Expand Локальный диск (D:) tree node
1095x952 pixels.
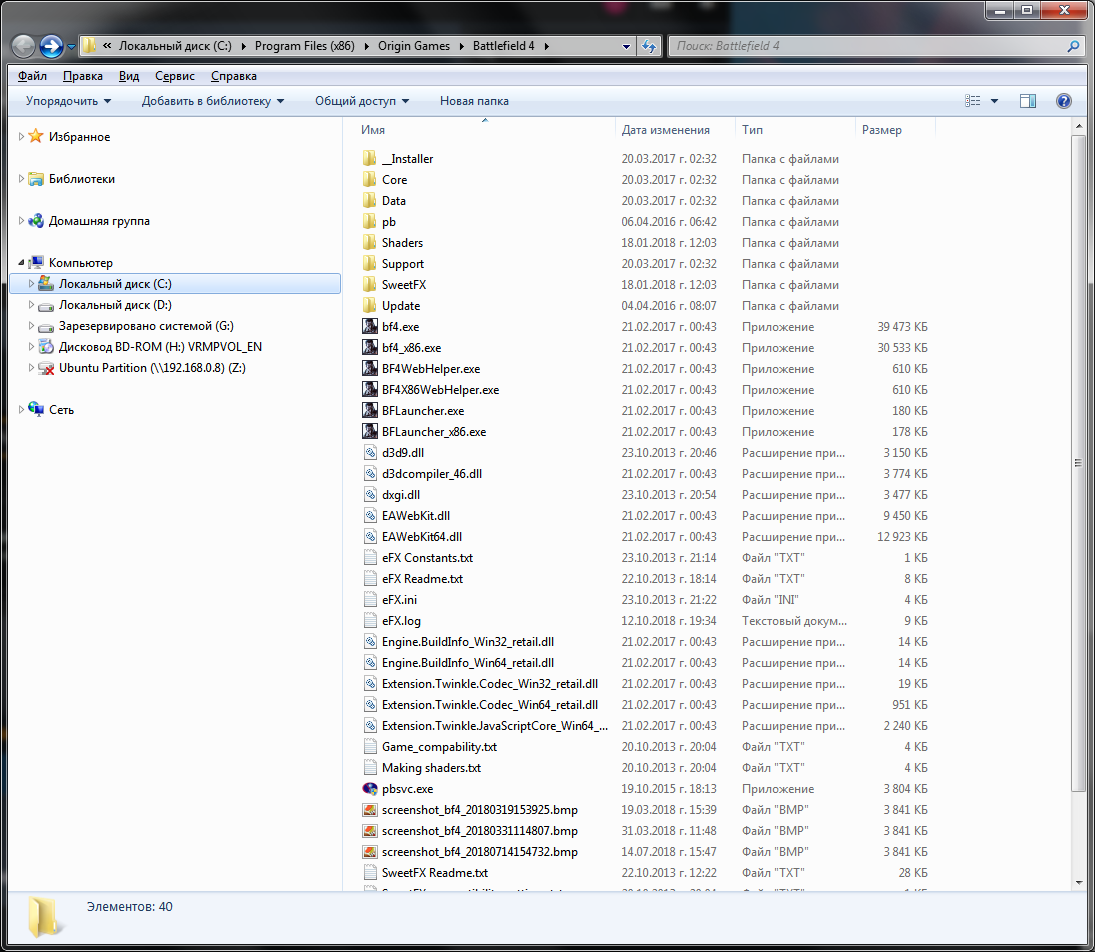click(x=32, y=305)
